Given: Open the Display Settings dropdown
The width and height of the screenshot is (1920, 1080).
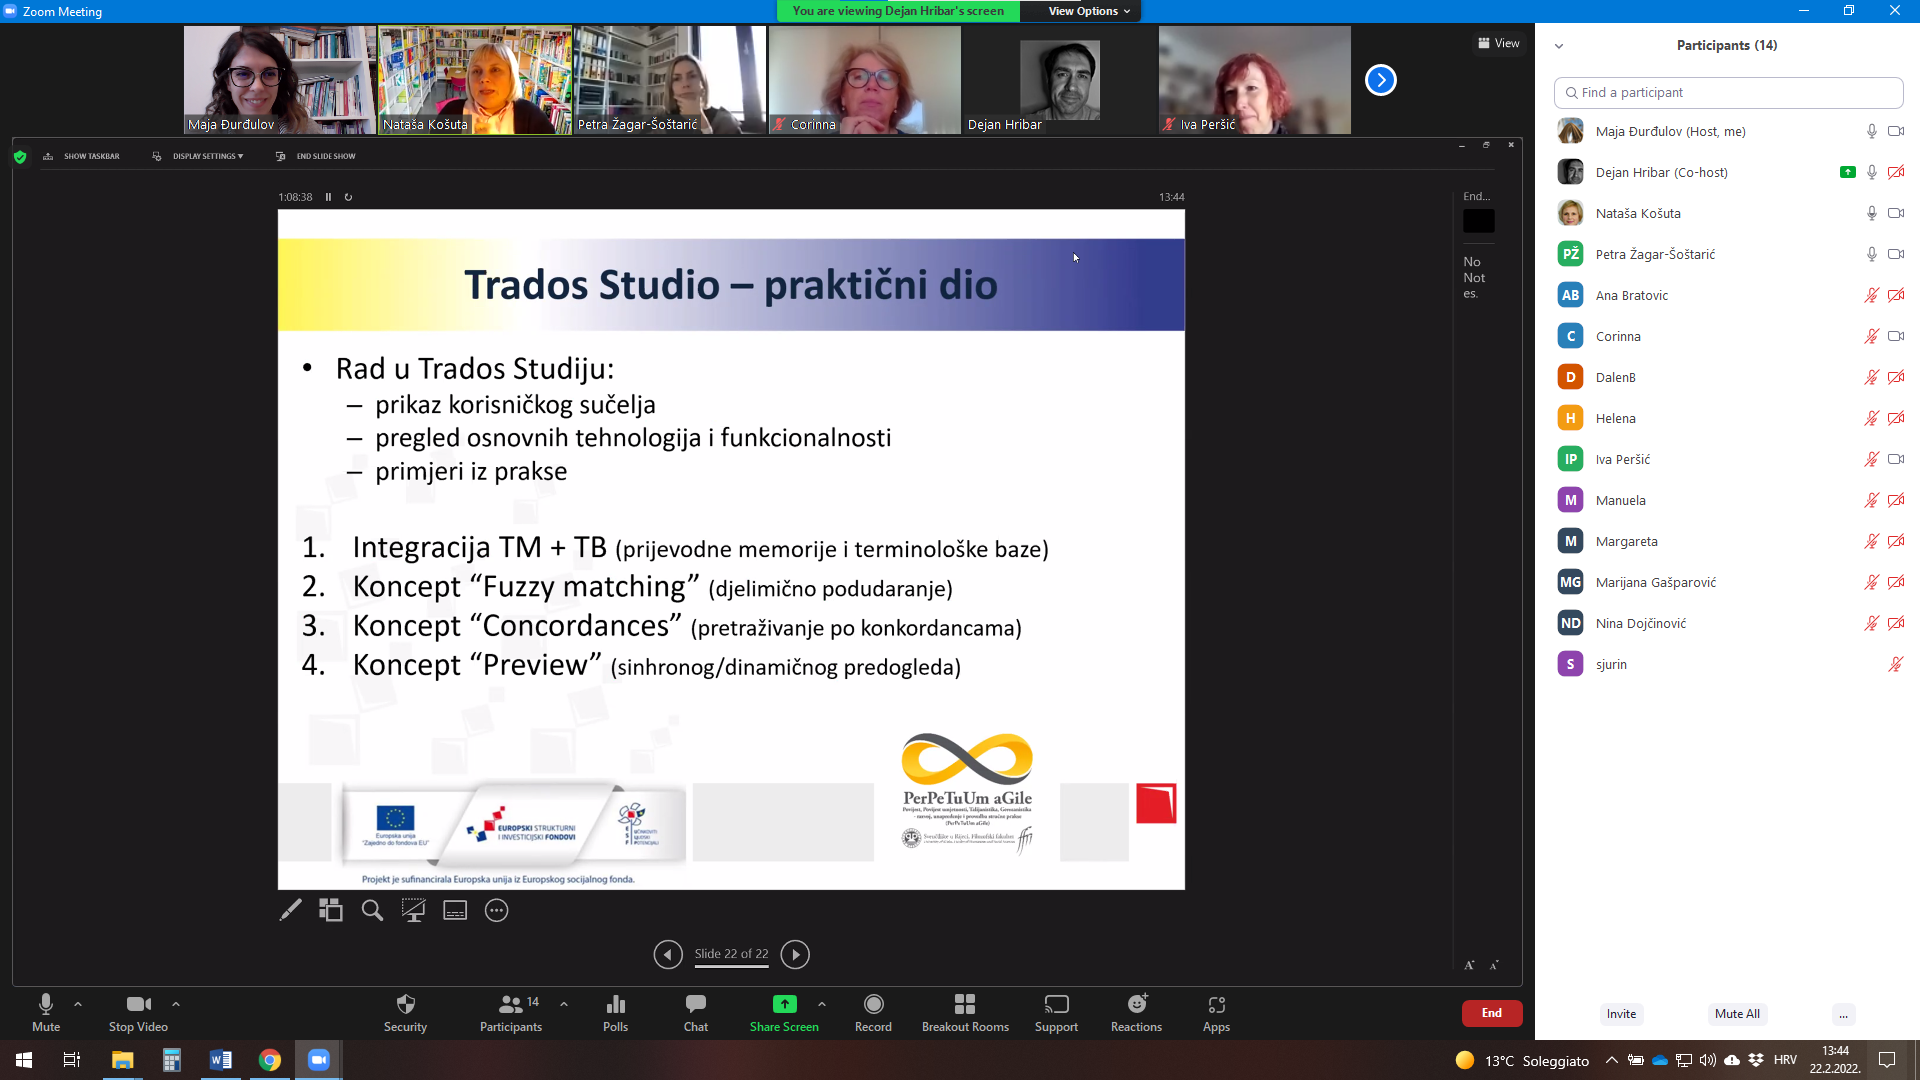Looking at the screenshot, I should 205,156.
